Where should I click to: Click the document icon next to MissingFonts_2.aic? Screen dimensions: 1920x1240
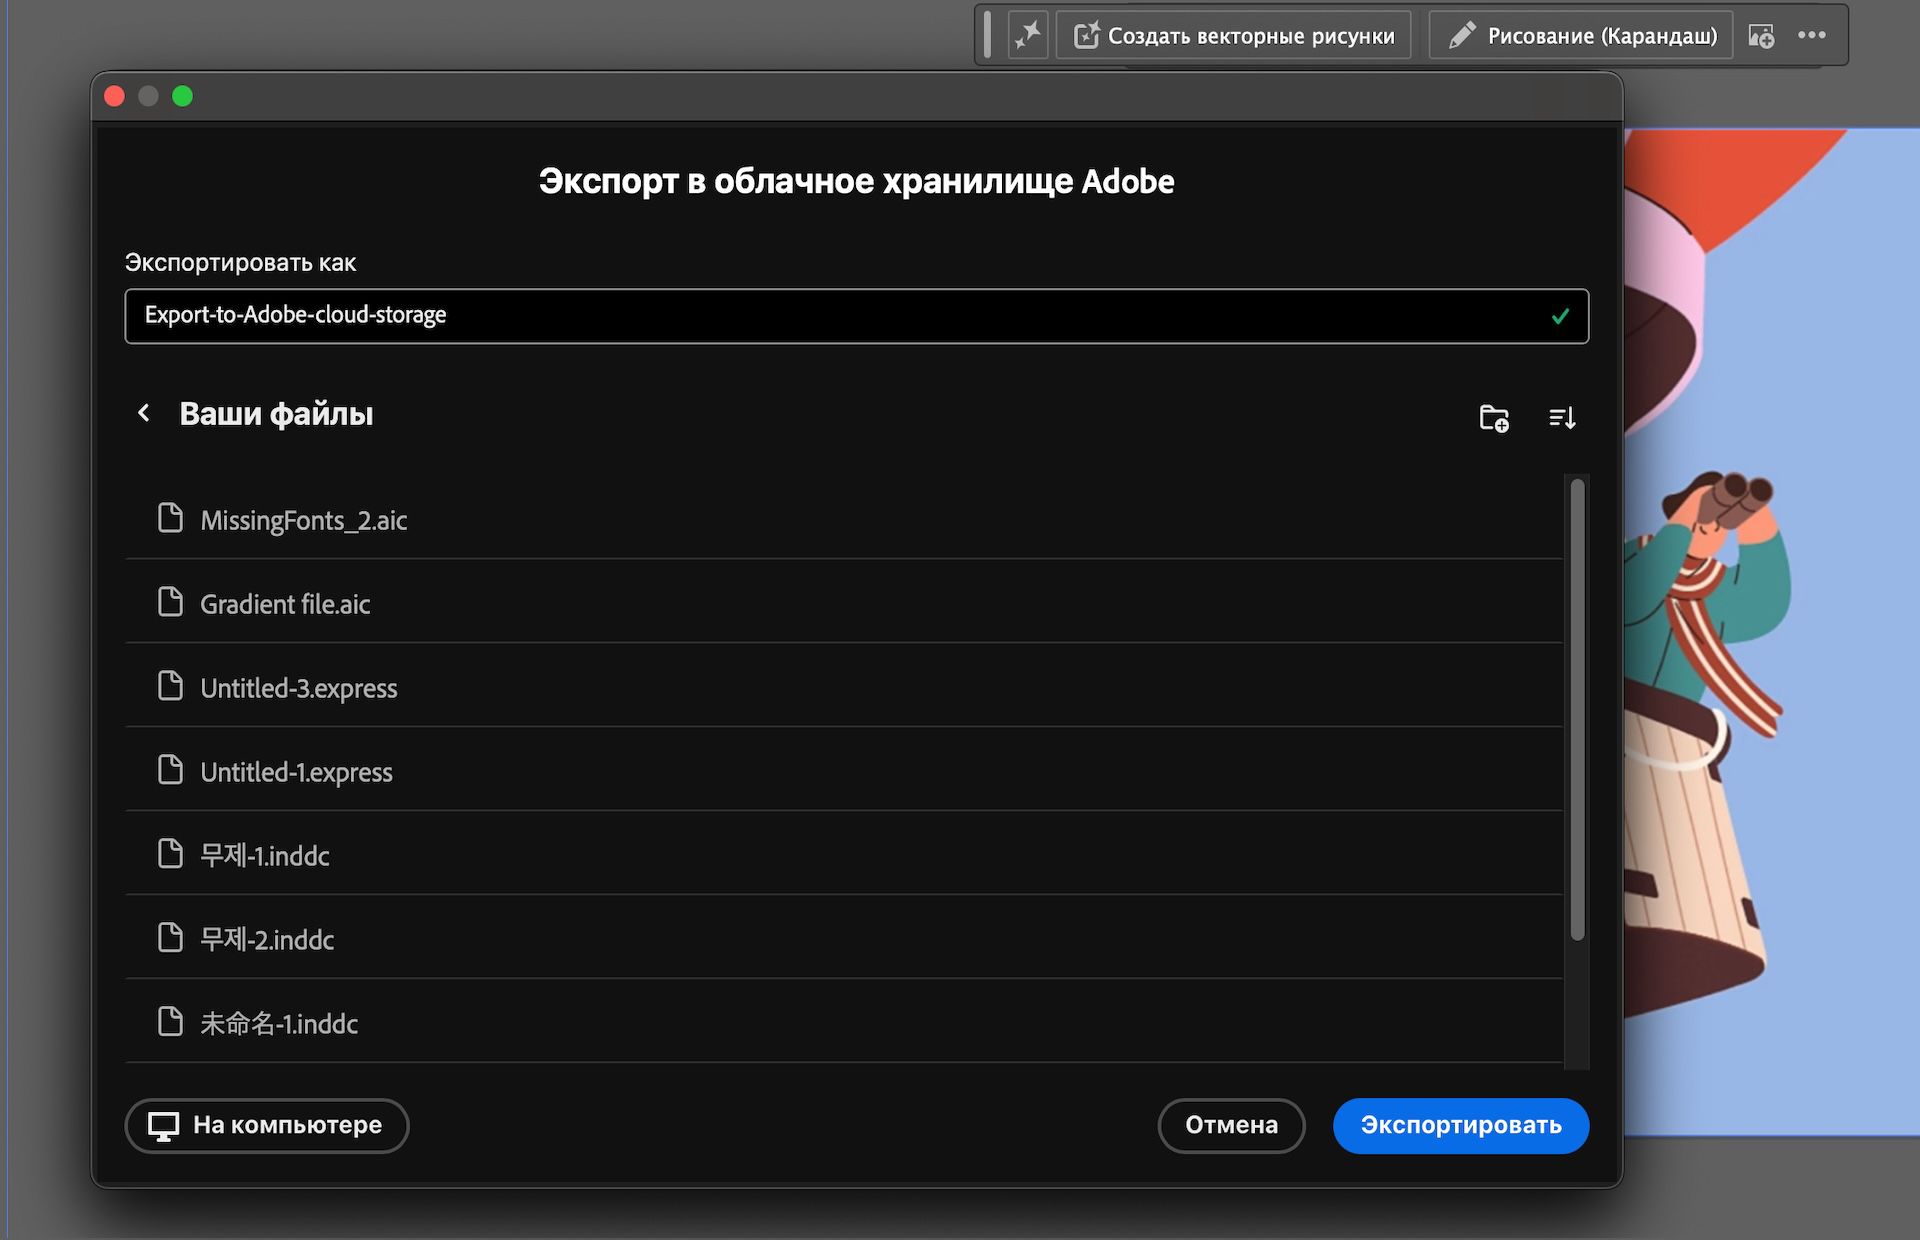[169, 518]
